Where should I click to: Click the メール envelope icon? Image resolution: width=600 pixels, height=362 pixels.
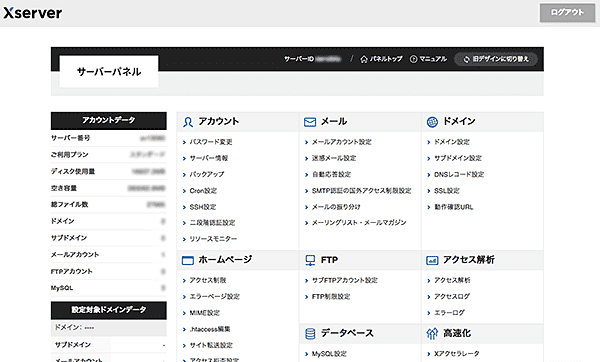click(310, 122)
